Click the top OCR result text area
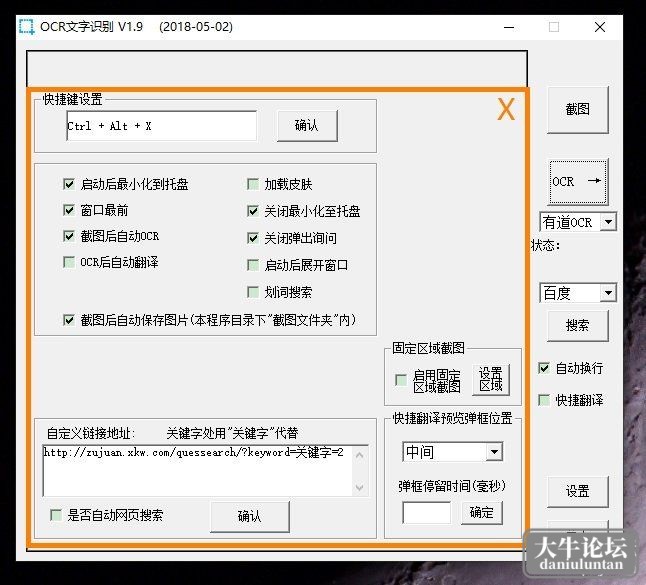646x585 pixels. click(277, 69)
